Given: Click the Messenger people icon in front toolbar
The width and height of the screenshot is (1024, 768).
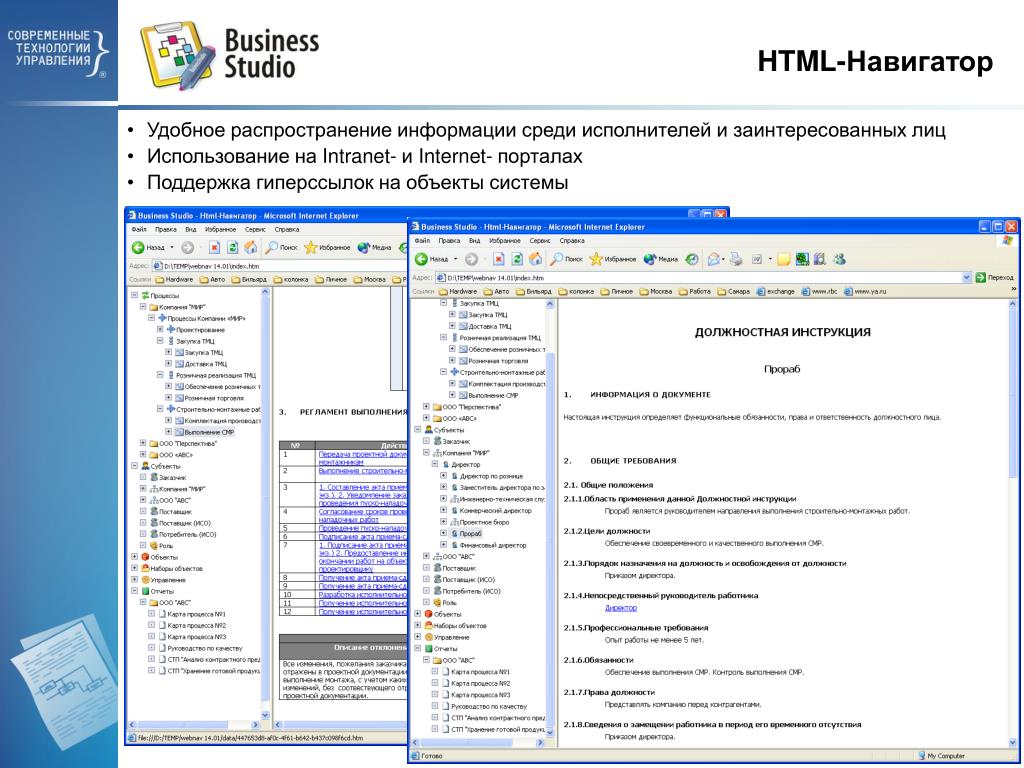Looking at the screenshot, I should click(839, 259).
